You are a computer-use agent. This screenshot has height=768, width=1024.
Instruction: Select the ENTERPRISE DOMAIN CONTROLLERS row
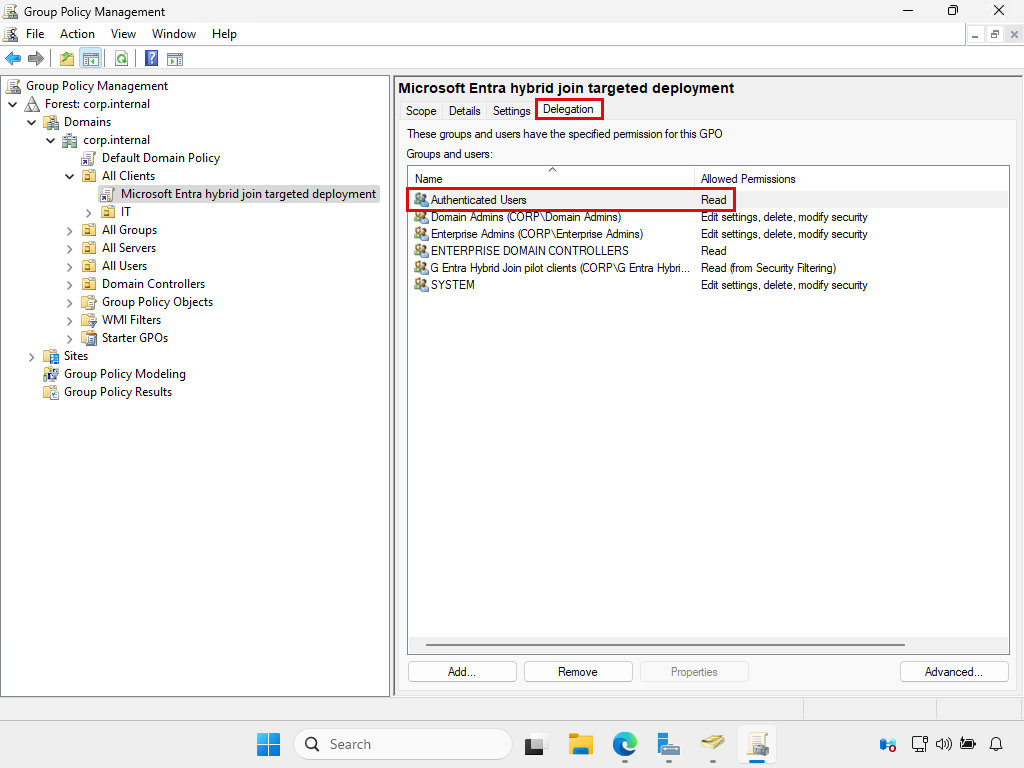(x=708, y=251)
